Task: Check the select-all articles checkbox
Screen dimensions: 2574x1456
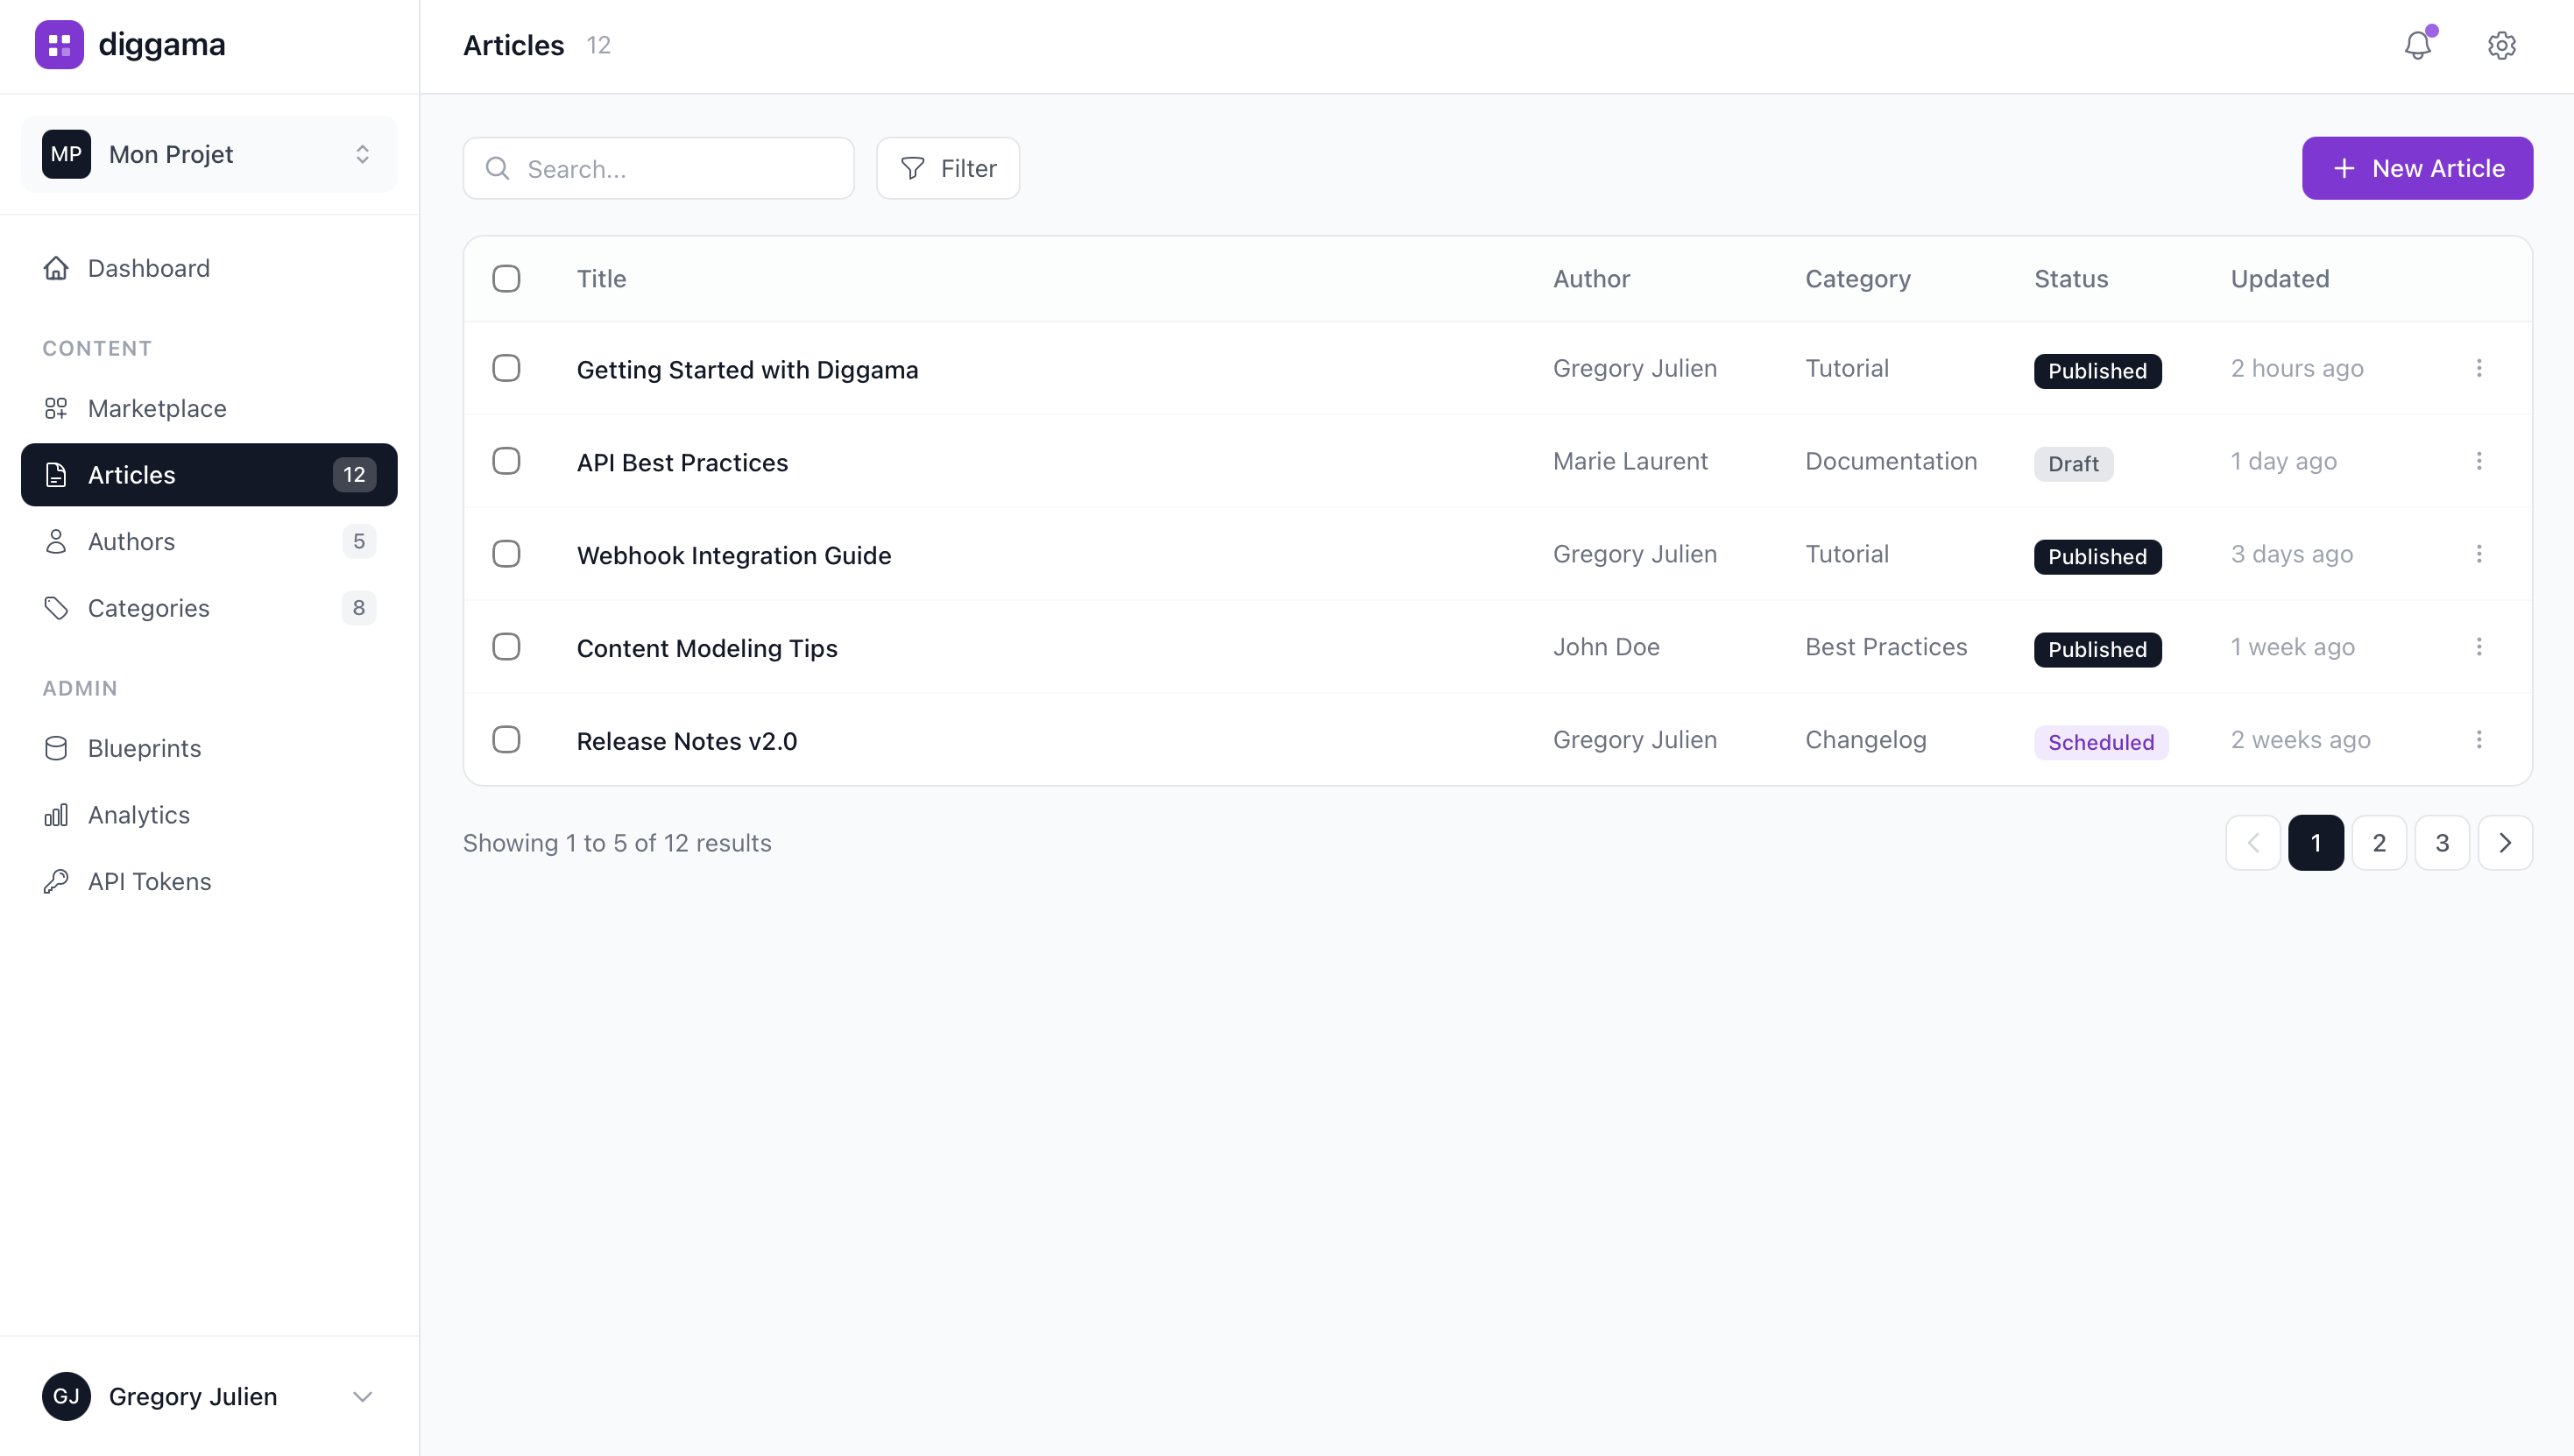Action: [x=506, y=279]
